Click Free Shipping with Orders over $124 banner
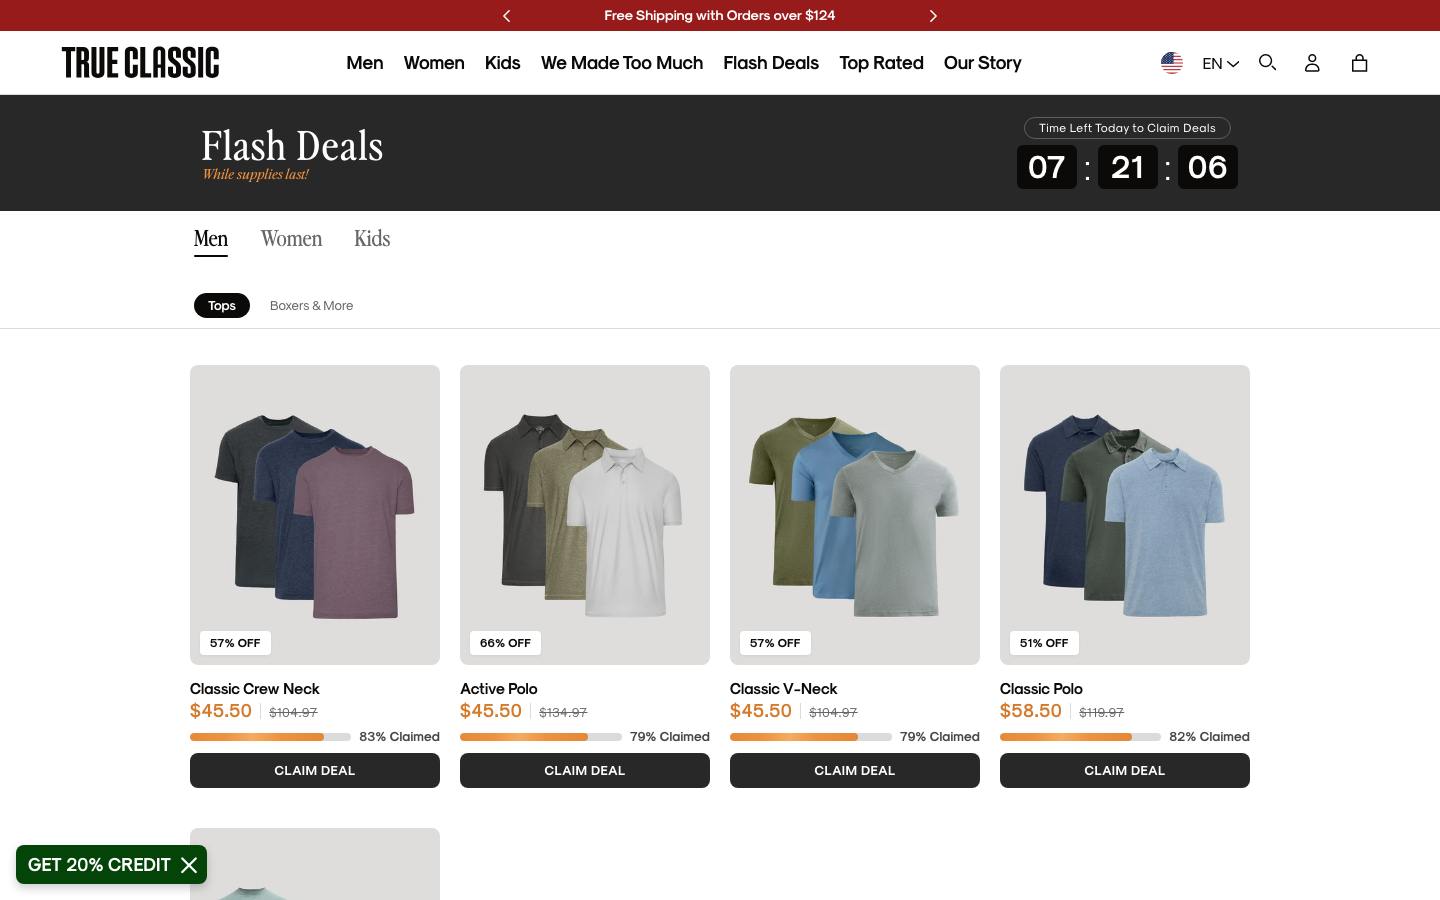Image resolution: width=1440 pixels, height=900 pixels. 720,16
